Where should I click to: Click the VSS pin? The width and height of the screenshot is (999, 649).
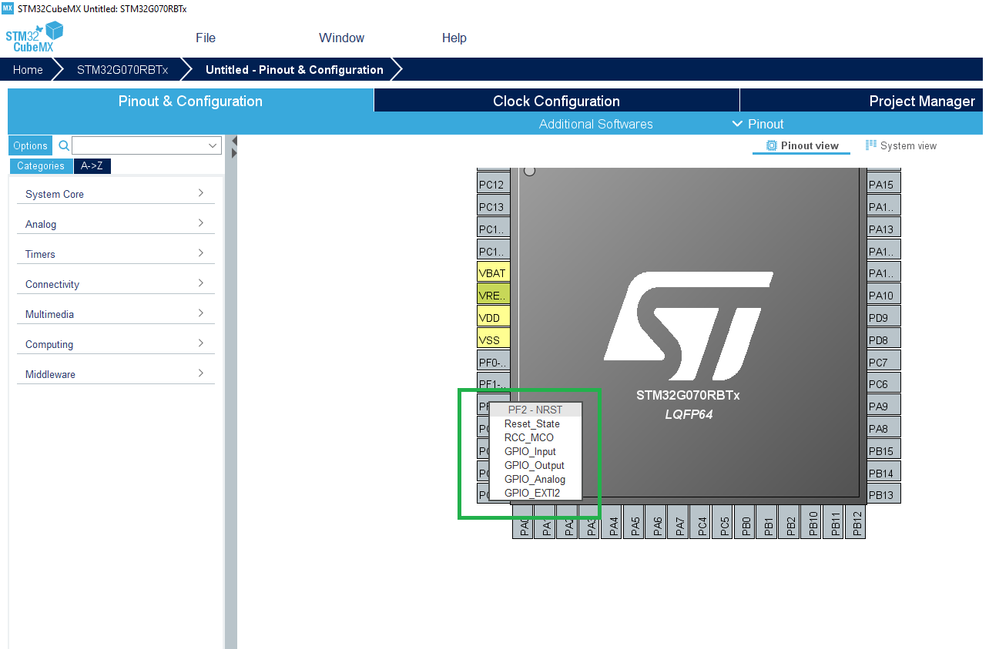[x=494, y=339]
